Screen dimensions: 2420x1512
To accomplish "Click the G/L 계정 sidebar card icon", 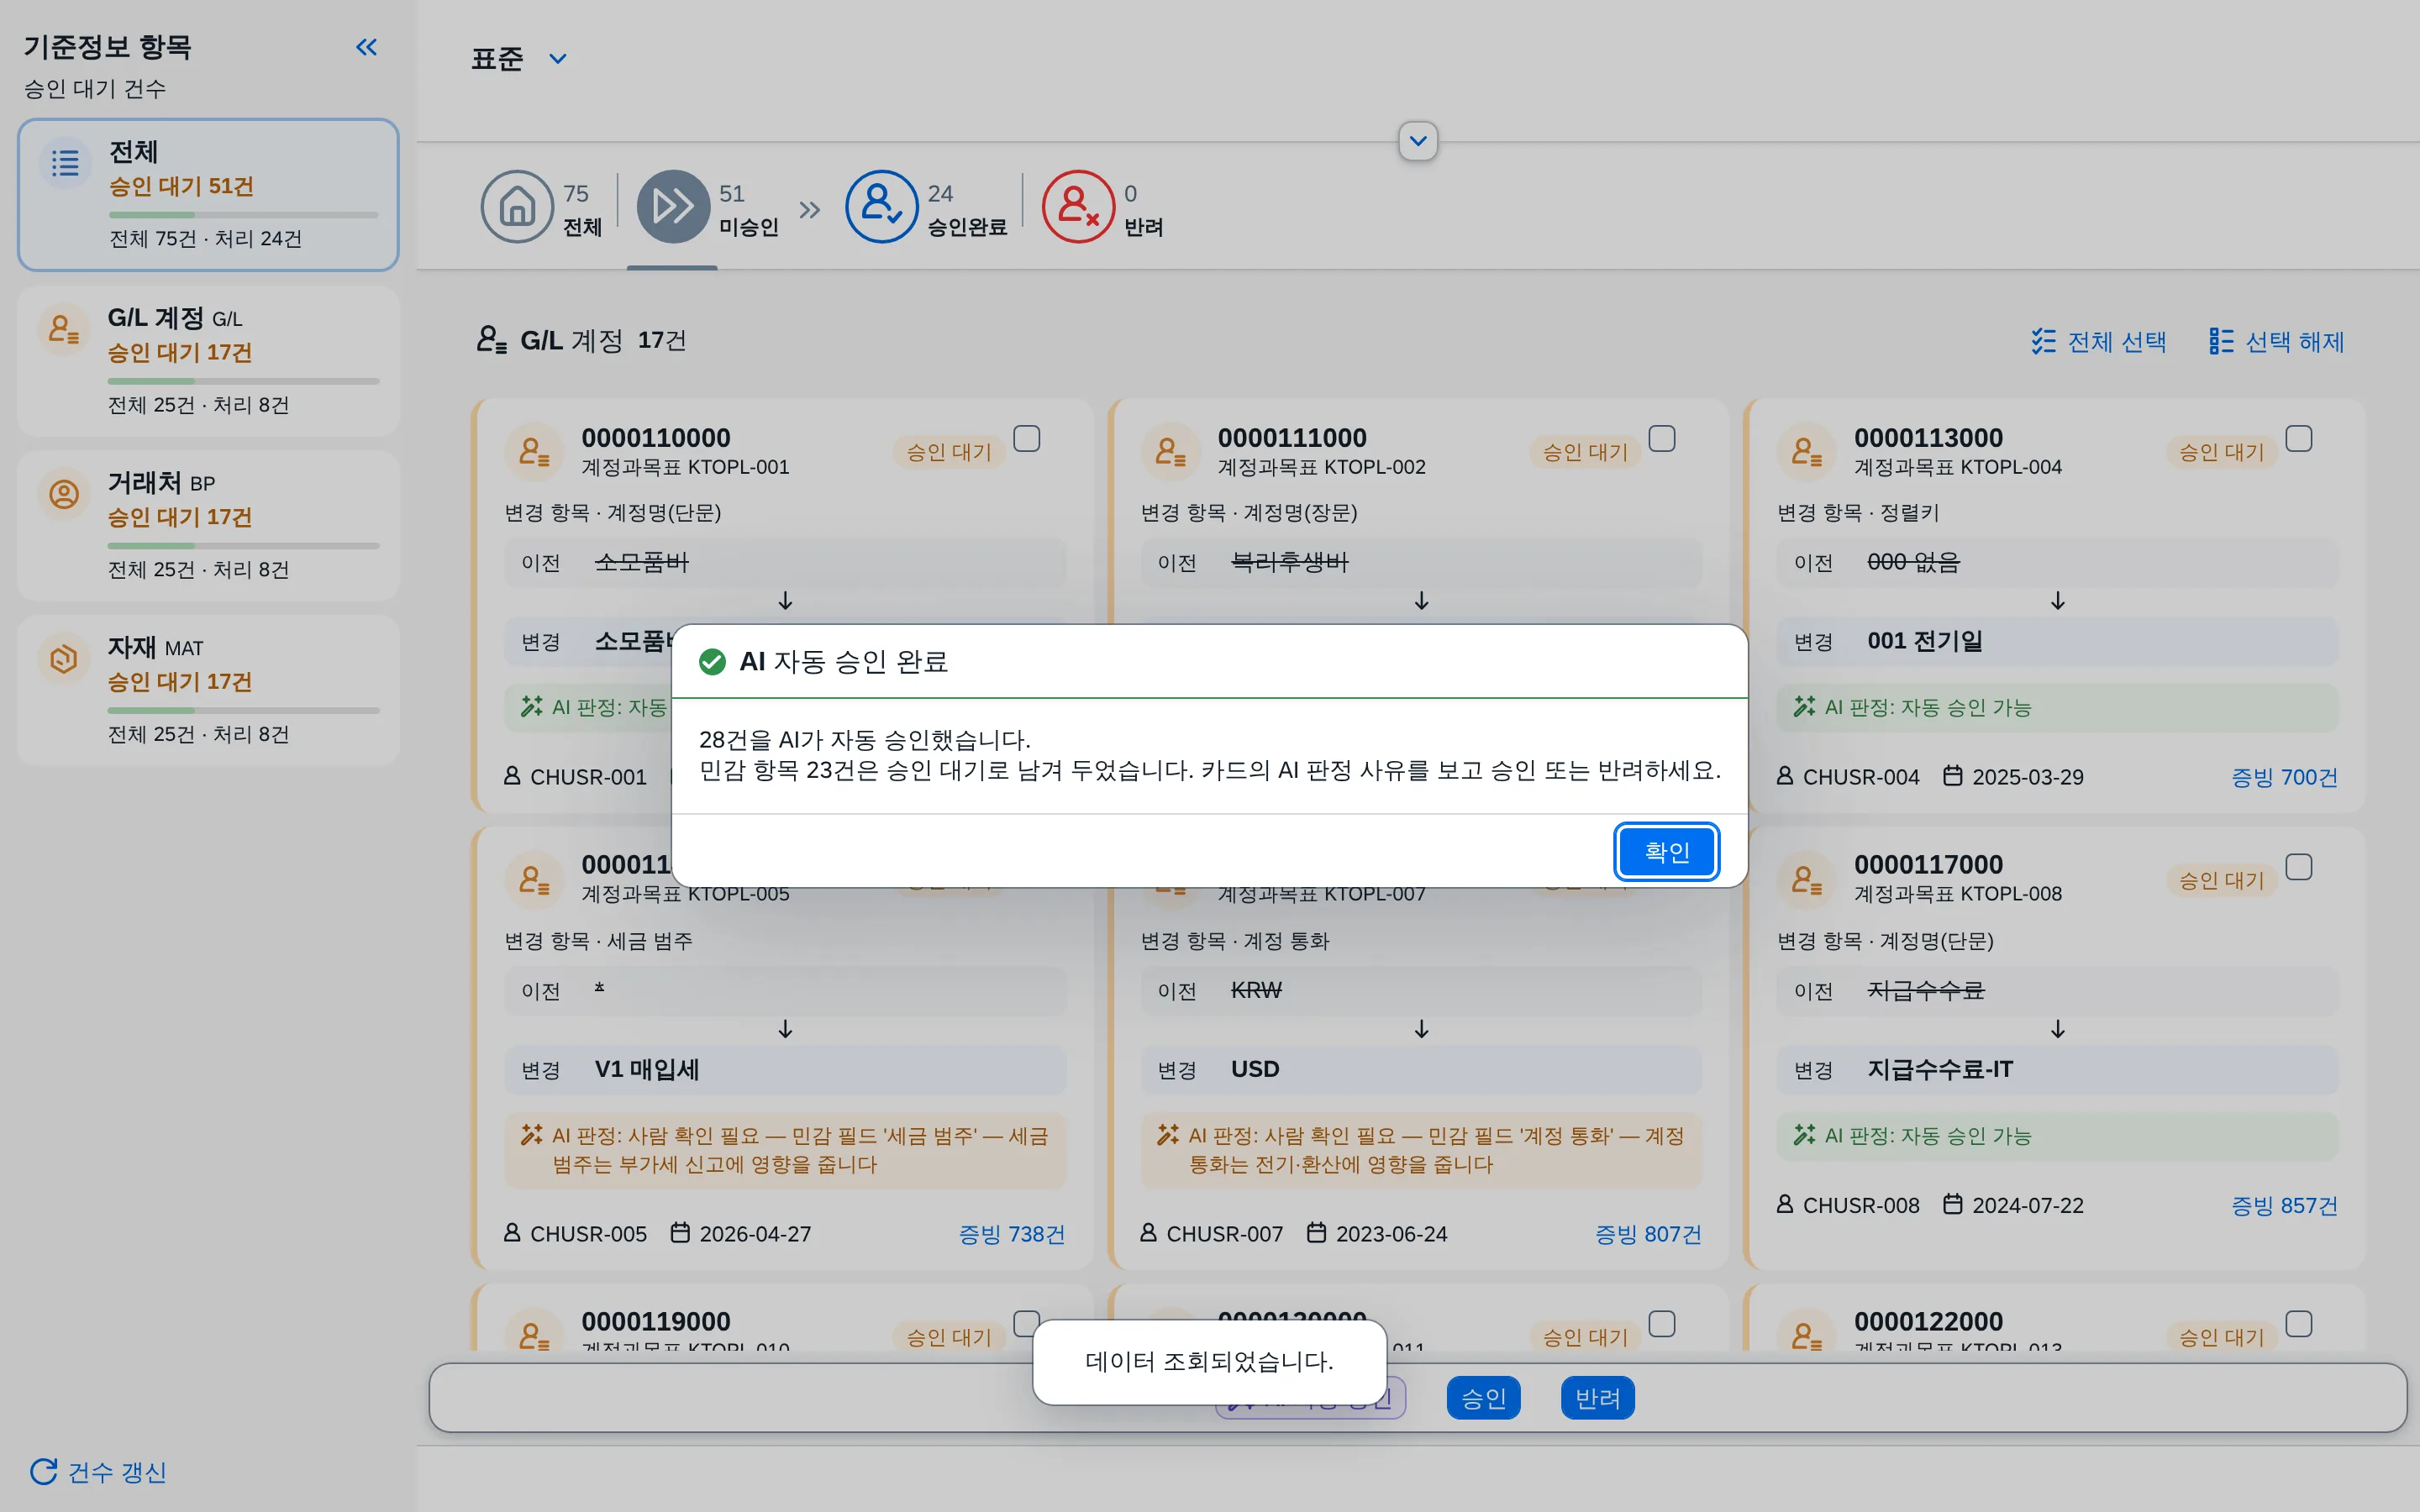I will tap(64, 329).
